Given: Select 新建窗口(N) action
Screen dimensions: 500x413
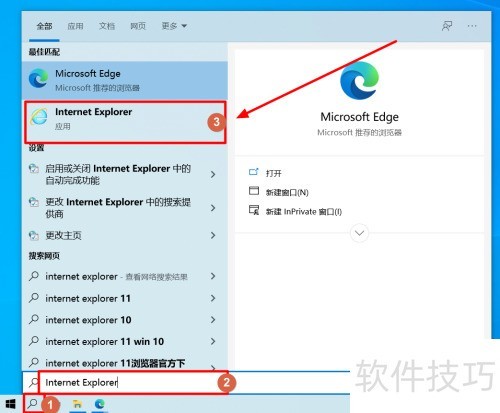Looking at the screenshot, I should pyautogui.click(x=287, y=192).
